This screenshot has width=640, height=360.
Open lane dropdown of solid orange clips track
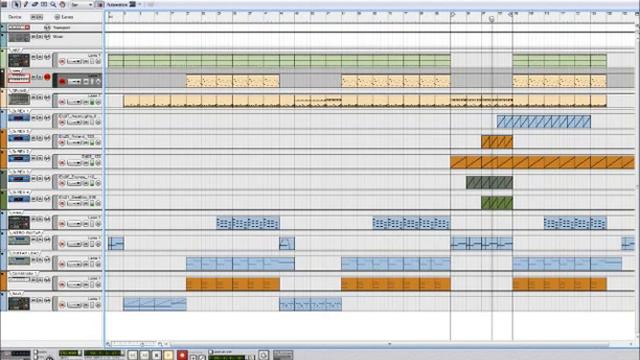[x=74, y=284]
